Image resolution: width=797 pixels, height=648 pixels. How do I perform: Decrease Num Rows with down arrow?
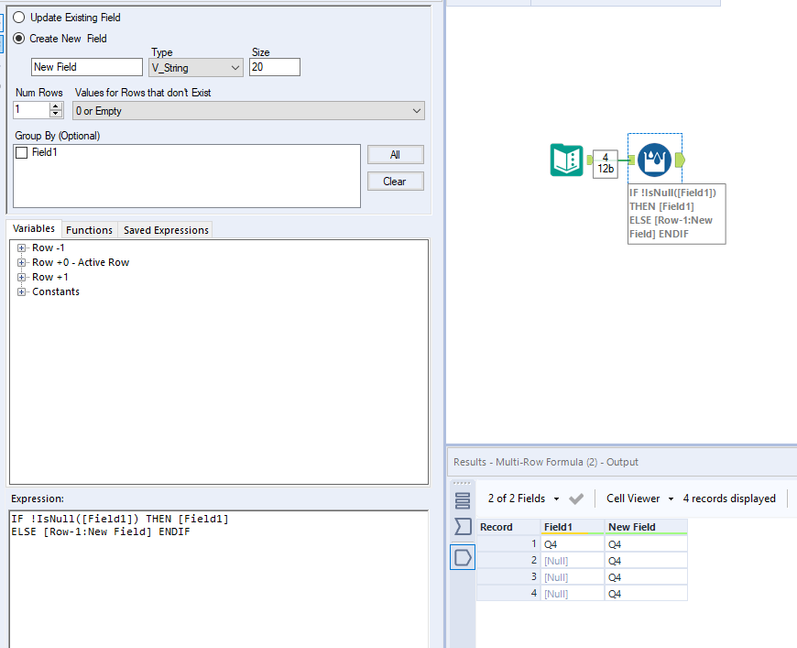click(56, 113)
